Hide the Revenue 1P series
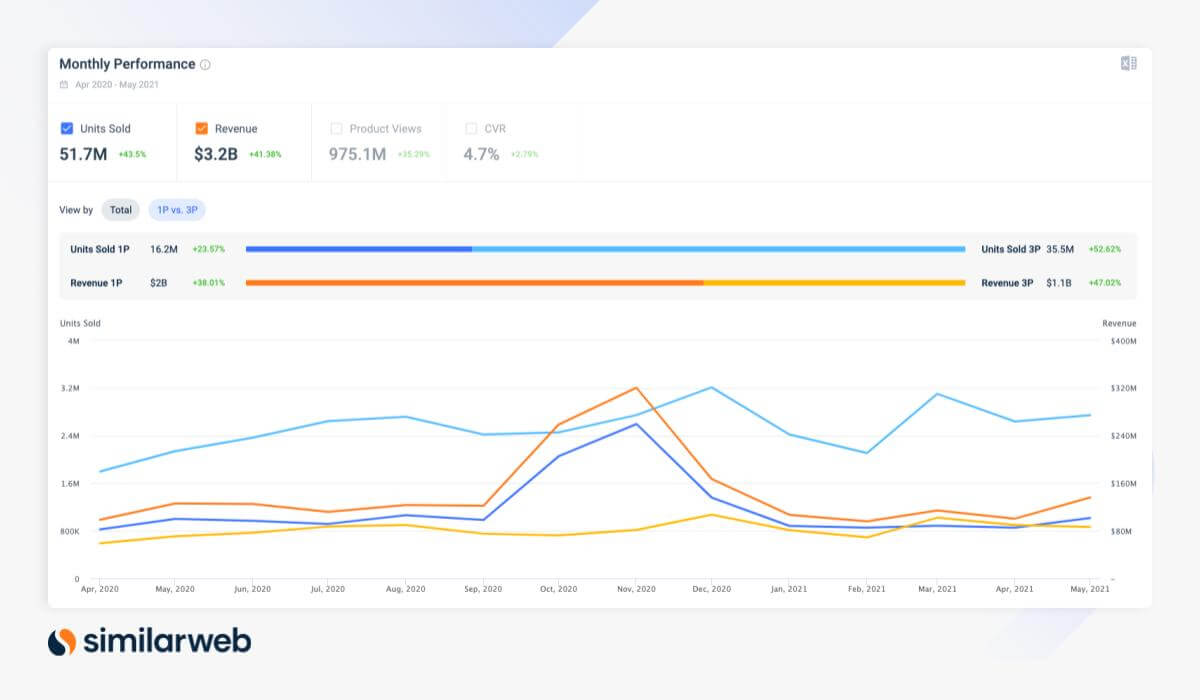Screen dimensions: 1200x700 [x=96, y=283]
